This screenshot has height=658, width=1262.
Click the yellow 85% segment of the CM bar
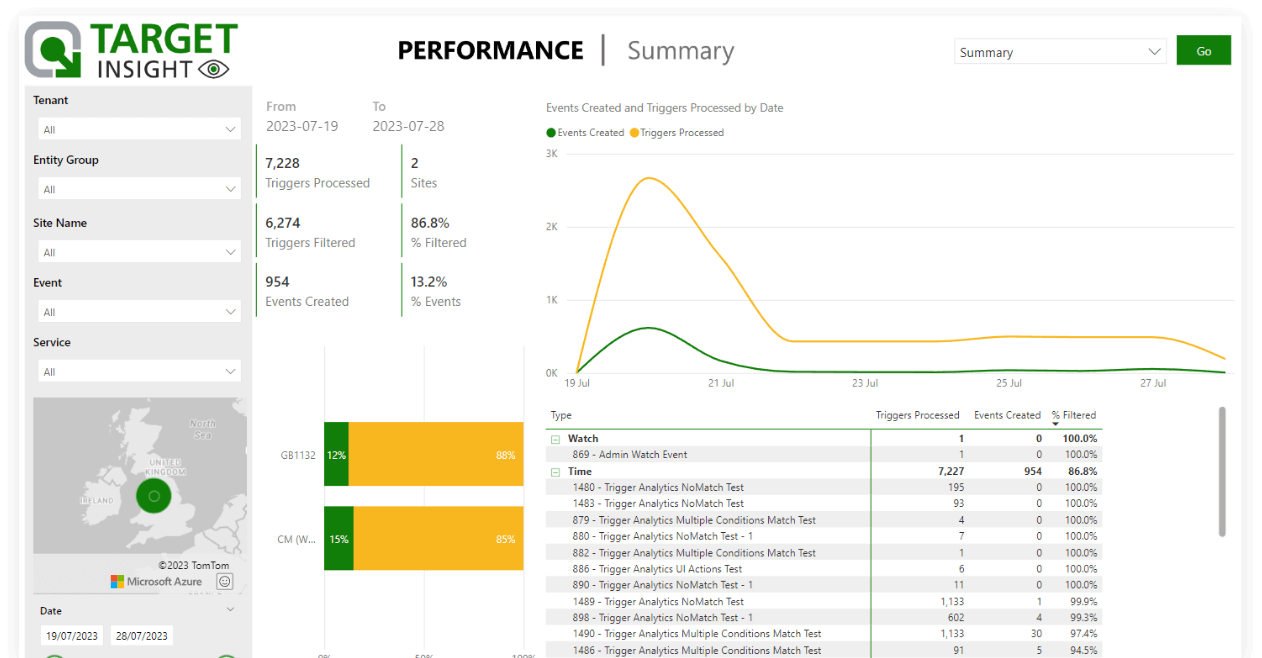438,539
